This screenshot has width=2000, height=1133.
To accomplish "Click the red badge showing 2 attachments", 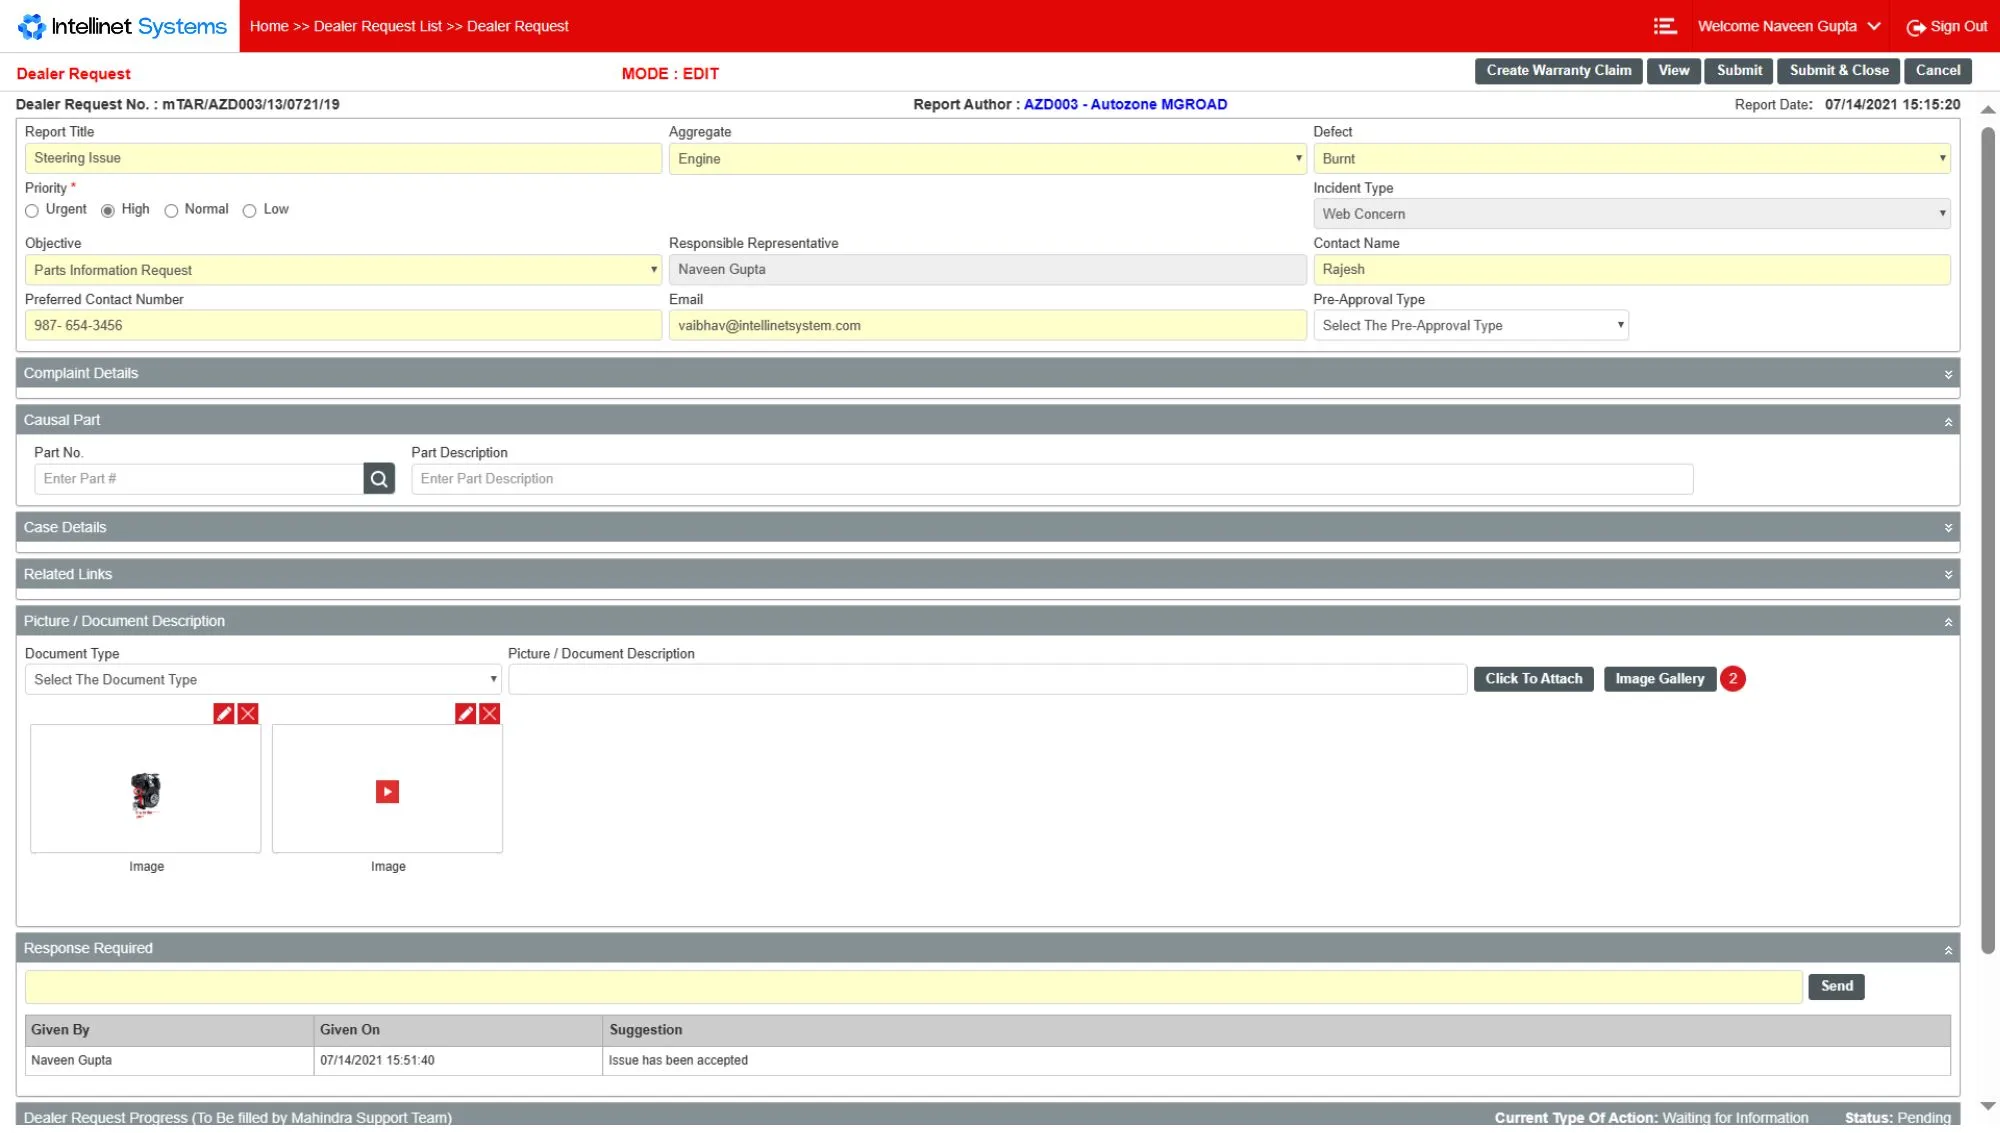I will coord(1734,679).
